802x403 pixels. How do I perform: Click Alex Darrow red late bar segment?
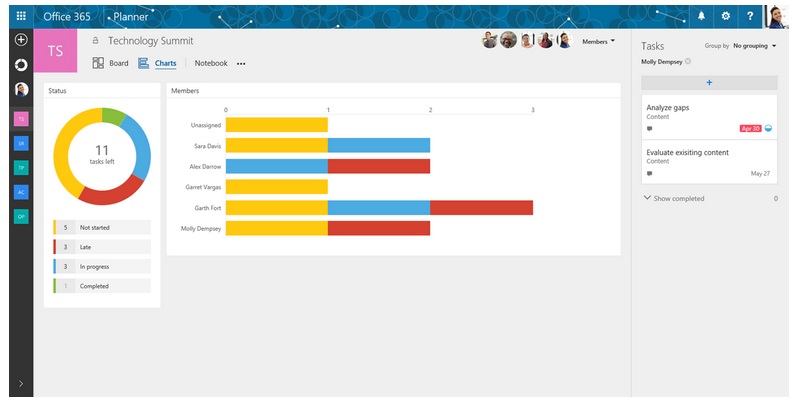(x=379, y=166)
